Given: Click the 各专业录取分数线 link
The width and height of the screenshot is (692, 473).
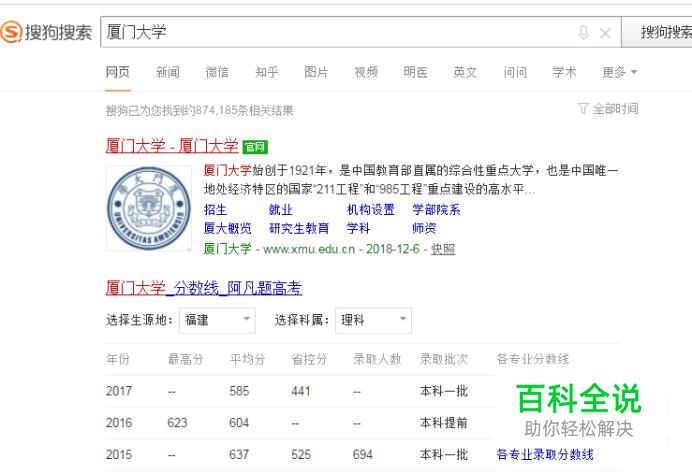Looking at the screenshot, I should 545,454.
